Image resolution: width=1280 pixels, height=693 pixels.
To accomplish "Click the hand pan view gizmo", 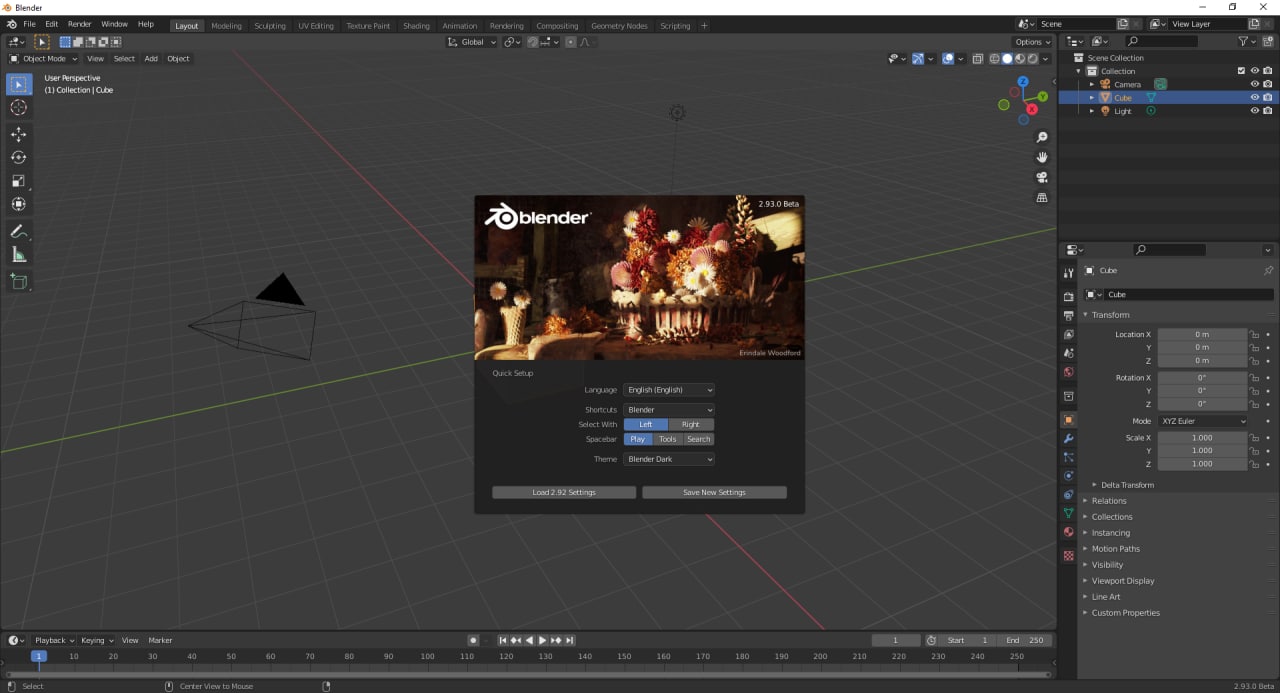I will 1042,157.
